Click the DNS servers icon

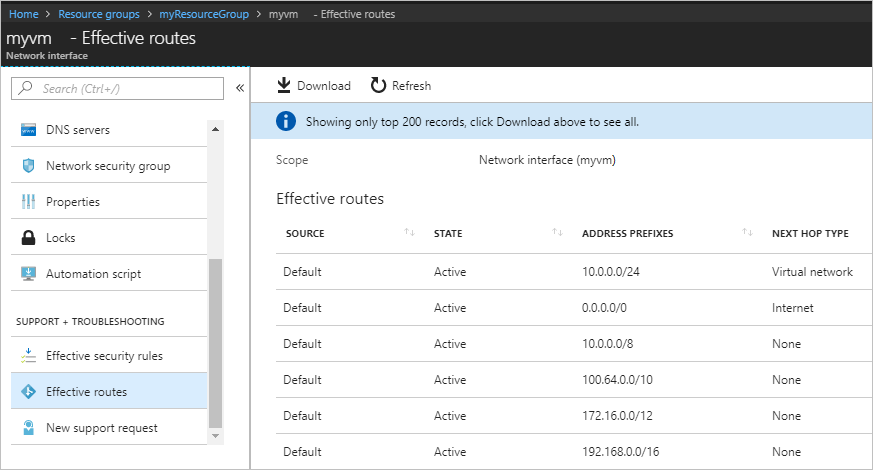click(x=28, y=130)
